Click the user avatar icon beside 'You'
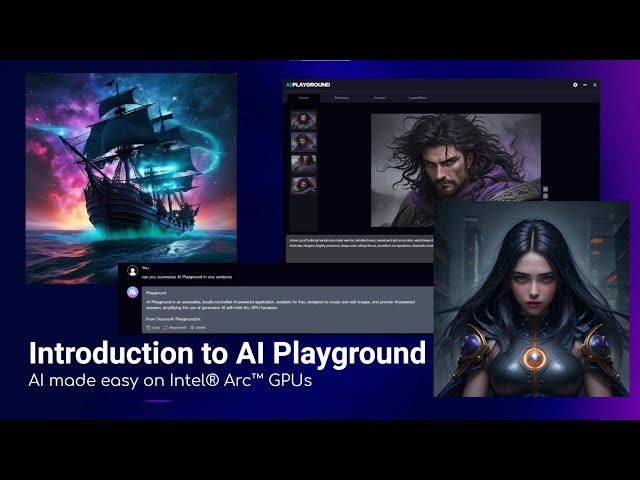The height and width of the screenshot is (480, 640). coord(132,271)
